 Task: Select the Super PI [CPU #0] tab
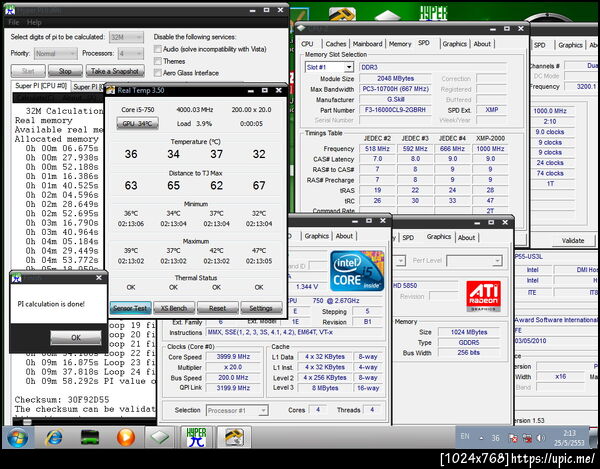tap(41, 86)
